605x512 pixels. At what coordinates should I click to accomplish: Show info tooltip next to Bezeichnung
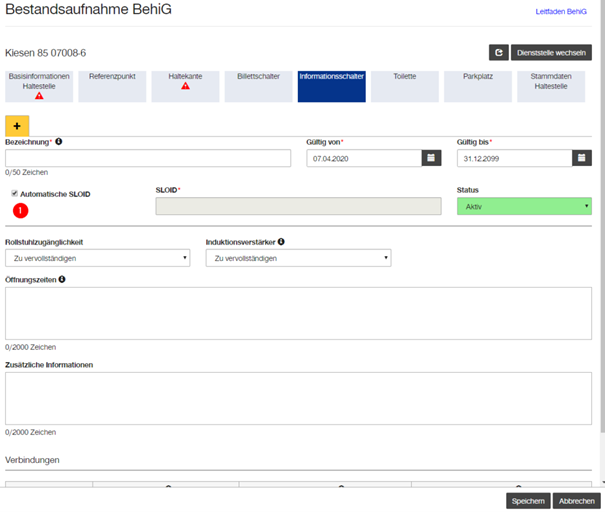tap(59, 142)
